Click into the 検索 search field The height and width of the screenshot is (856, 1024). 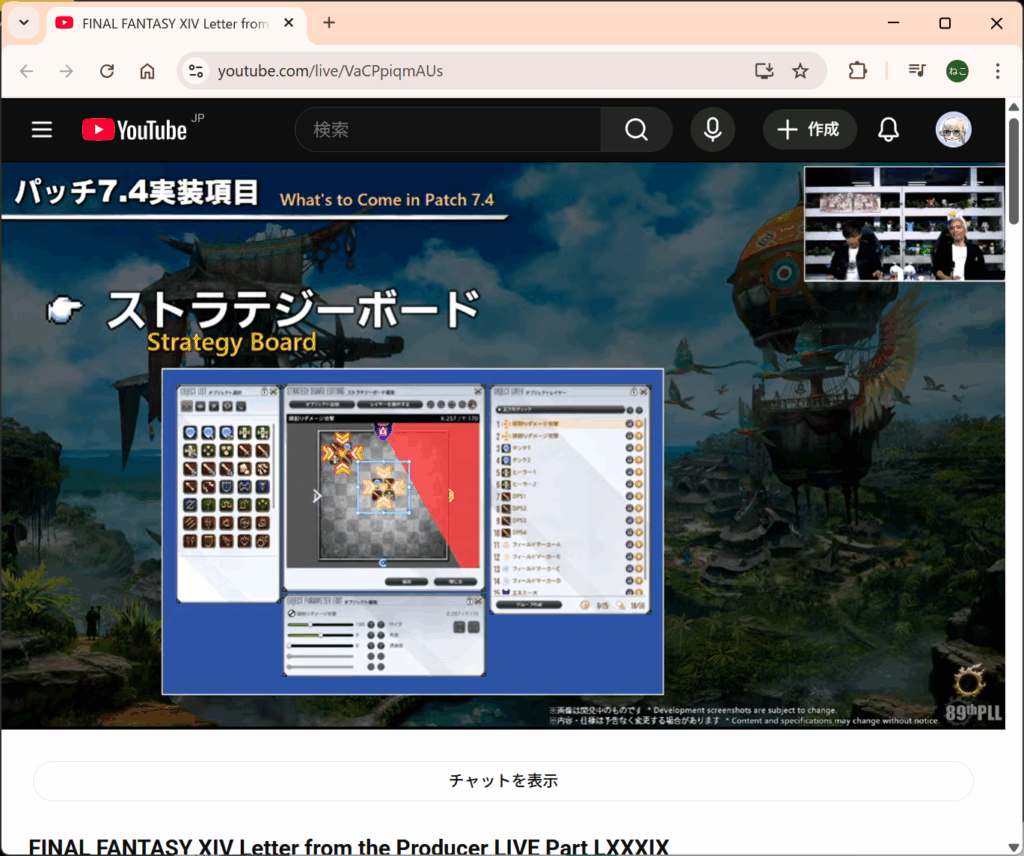450,130
